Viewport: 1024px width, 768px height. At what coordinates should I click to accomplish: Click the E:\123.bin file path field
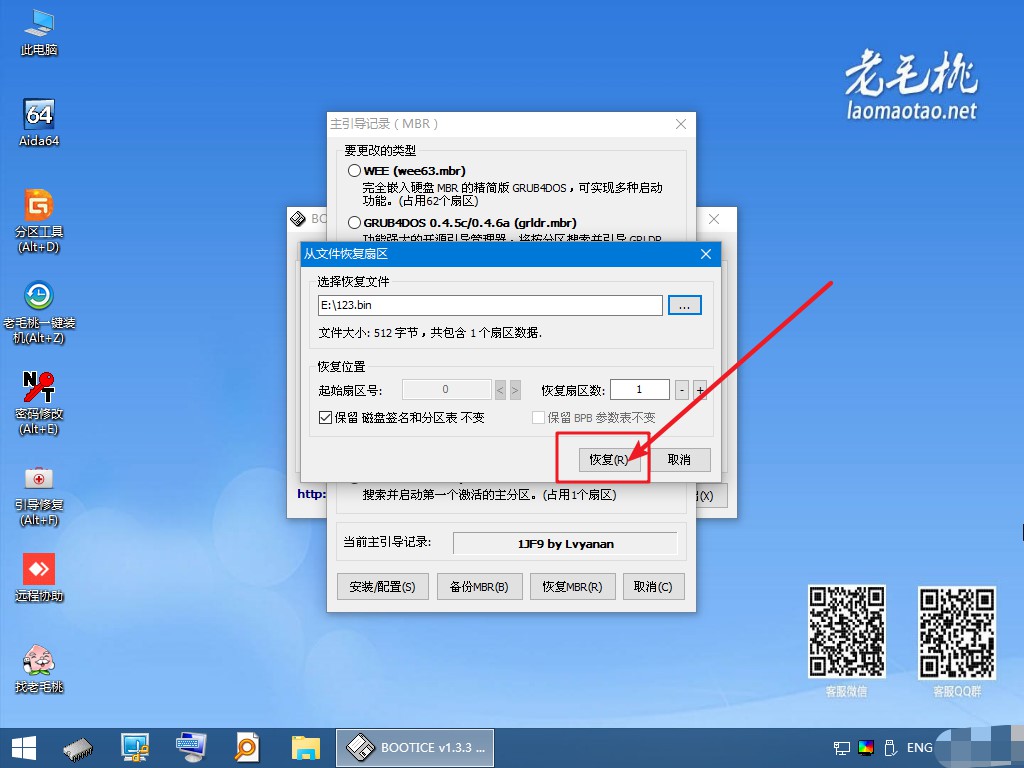tap(490, 305)
